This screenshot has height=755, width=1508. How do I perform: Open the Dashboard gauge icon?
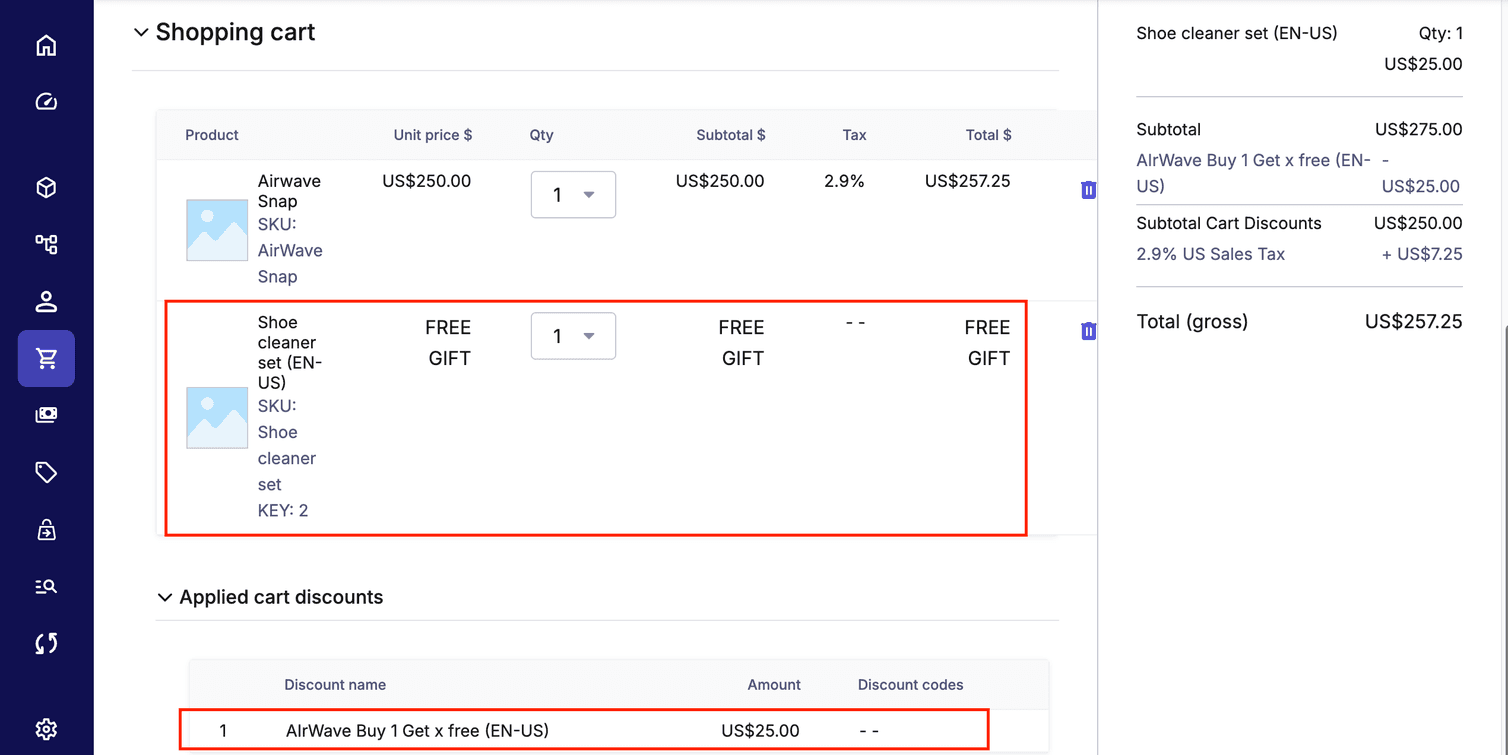click(x=46, y=102)
